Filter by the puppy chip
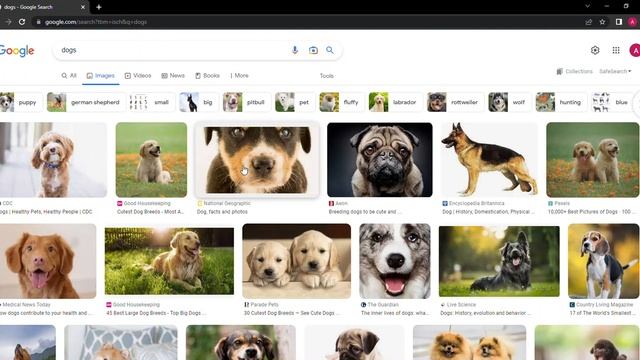640x360 pixels. 21,102
